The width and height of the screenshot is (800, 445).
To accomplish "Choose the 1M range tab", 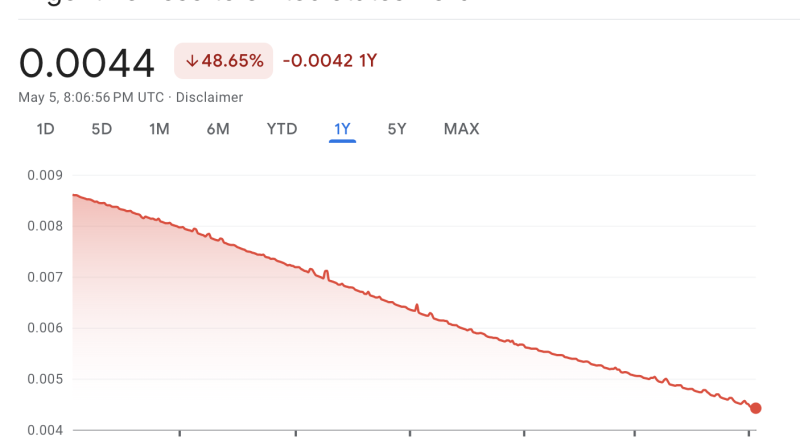I will tap(159, 129).
